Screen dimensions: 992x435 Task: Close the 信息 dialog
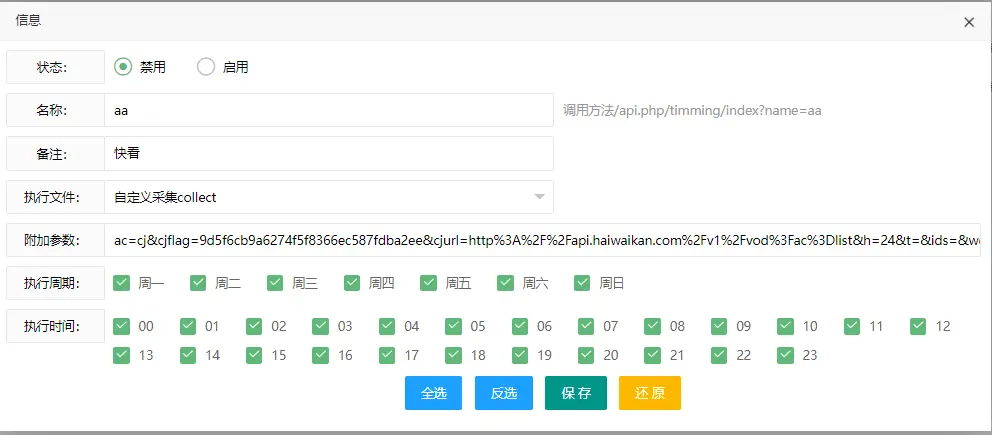[968, 22]
